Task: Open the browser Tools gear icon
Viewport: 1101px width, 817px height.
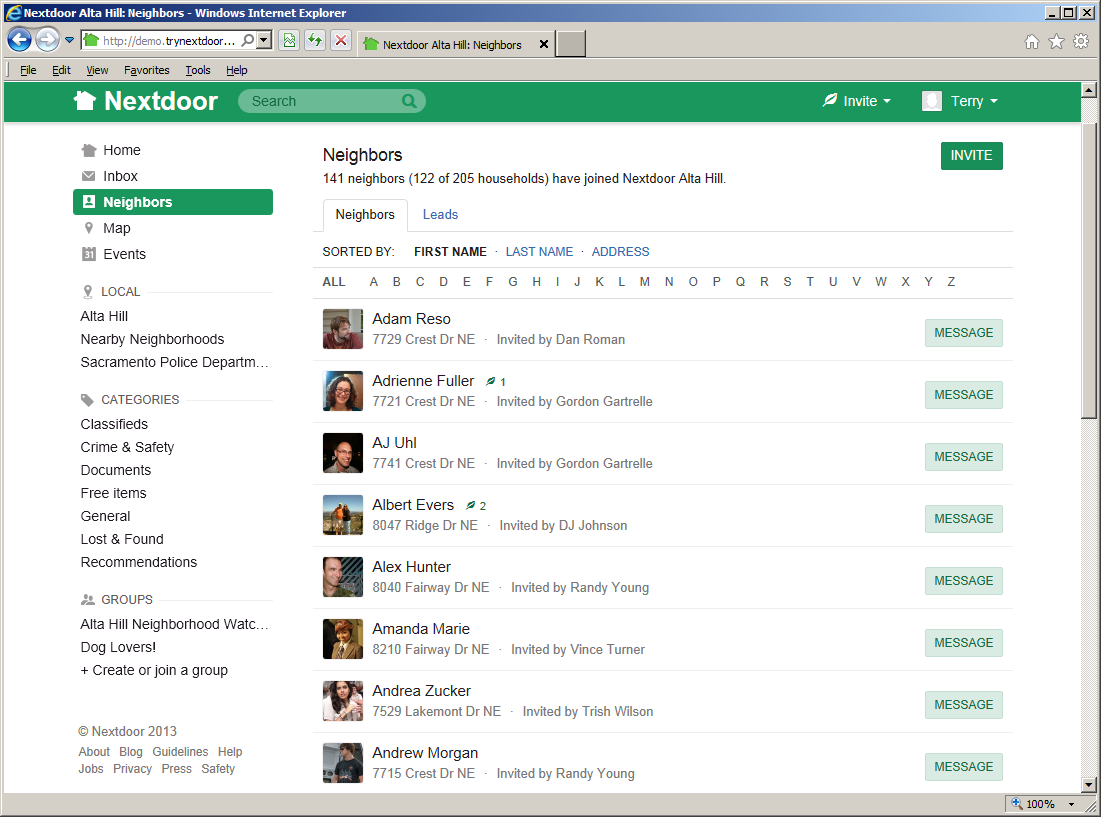Action: click(x=1081, y=41)
